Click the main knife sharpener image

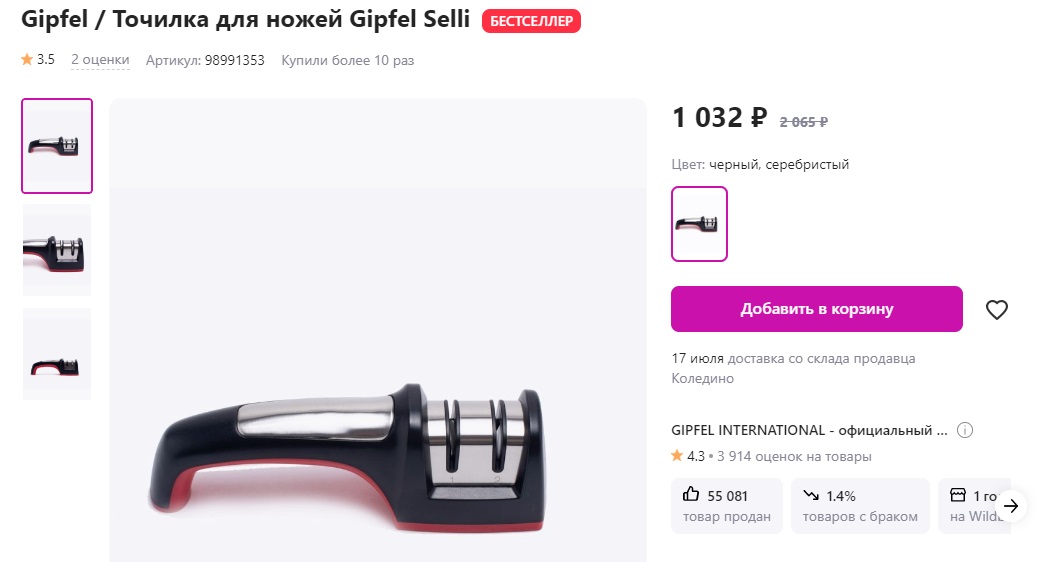coord(378,331)
